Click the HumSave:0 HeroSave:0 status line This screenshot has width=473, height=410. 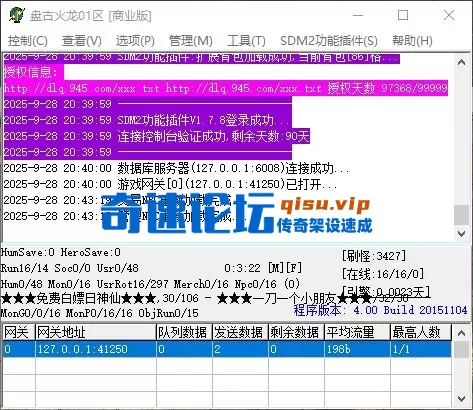click(x=61, y=252)
